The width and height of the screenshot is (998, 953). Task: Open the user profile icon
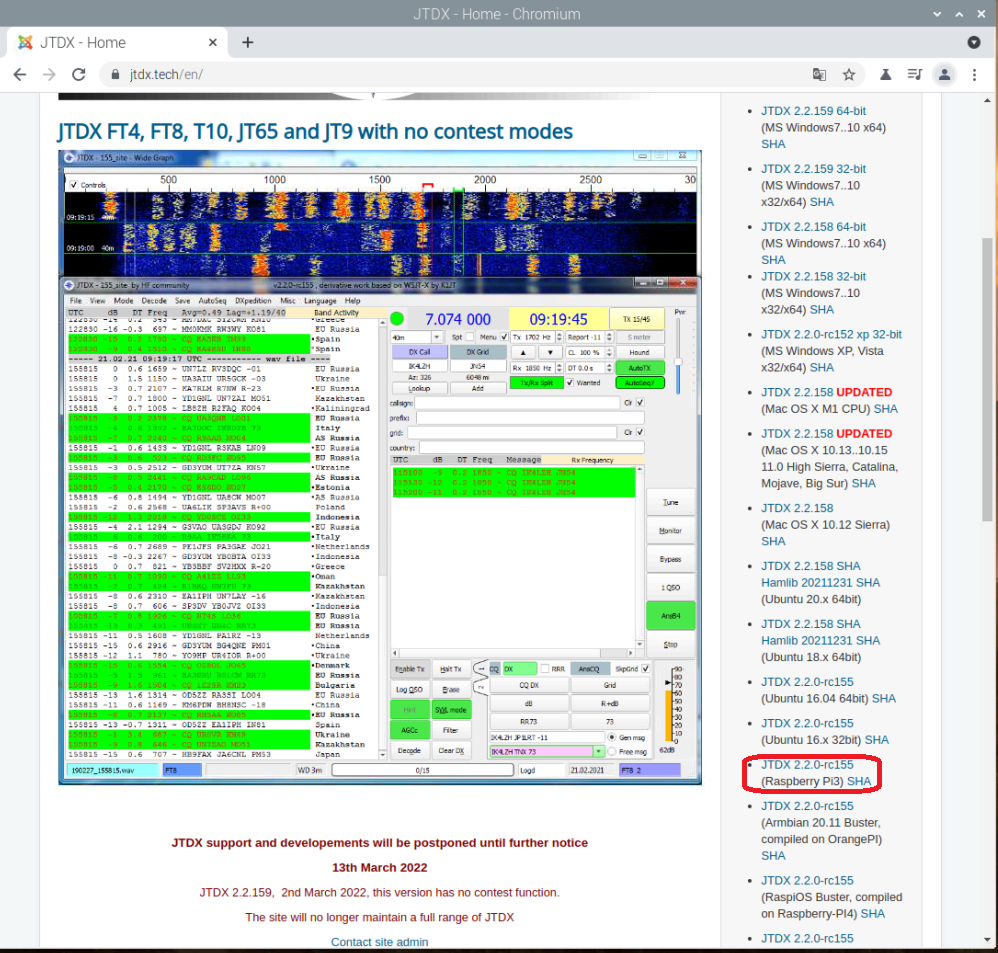[x=945, y=74]
